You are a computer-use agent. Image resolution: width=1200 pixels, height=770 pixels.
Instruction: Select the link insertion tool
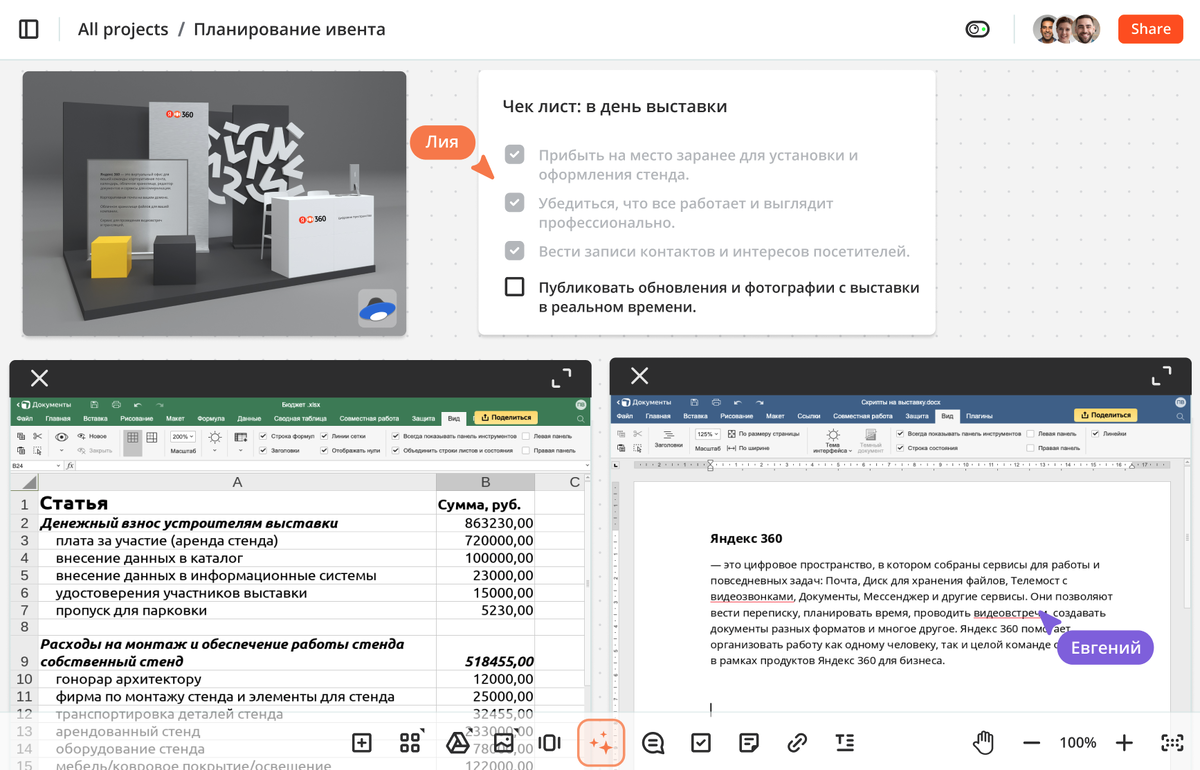click(x=797, y=742)
